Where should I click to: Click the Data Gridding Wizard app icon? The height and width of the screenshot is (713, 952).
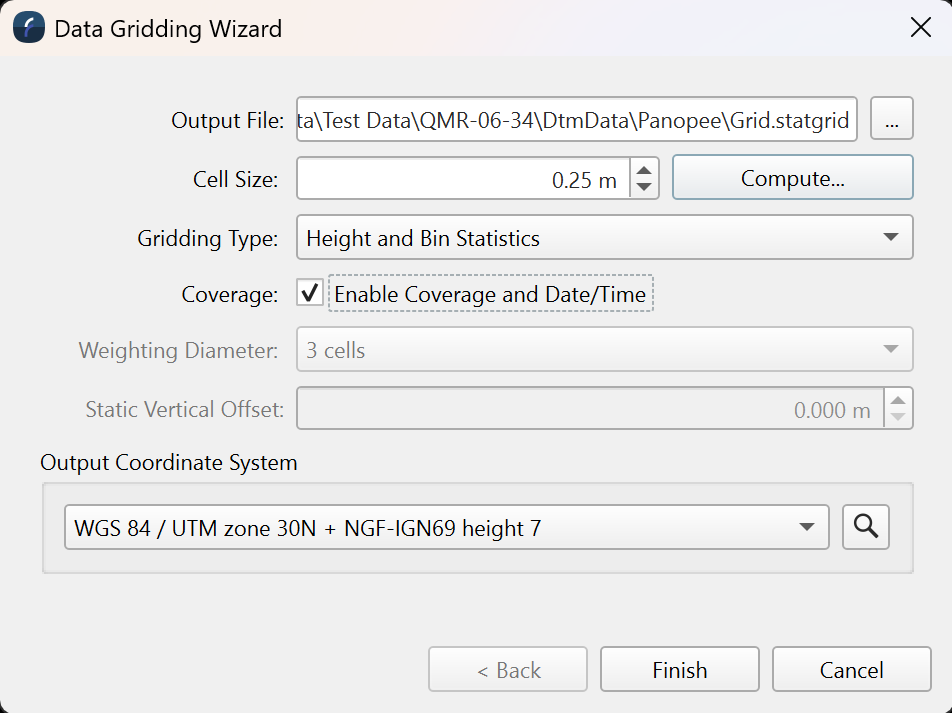[x=28, y=28]
